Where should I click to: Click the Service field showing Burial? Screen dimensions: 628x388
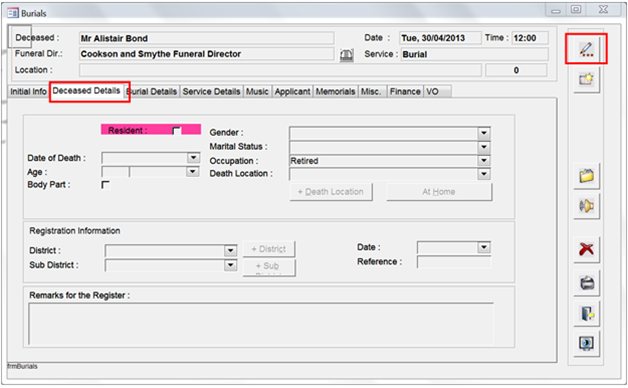[474, 54]
